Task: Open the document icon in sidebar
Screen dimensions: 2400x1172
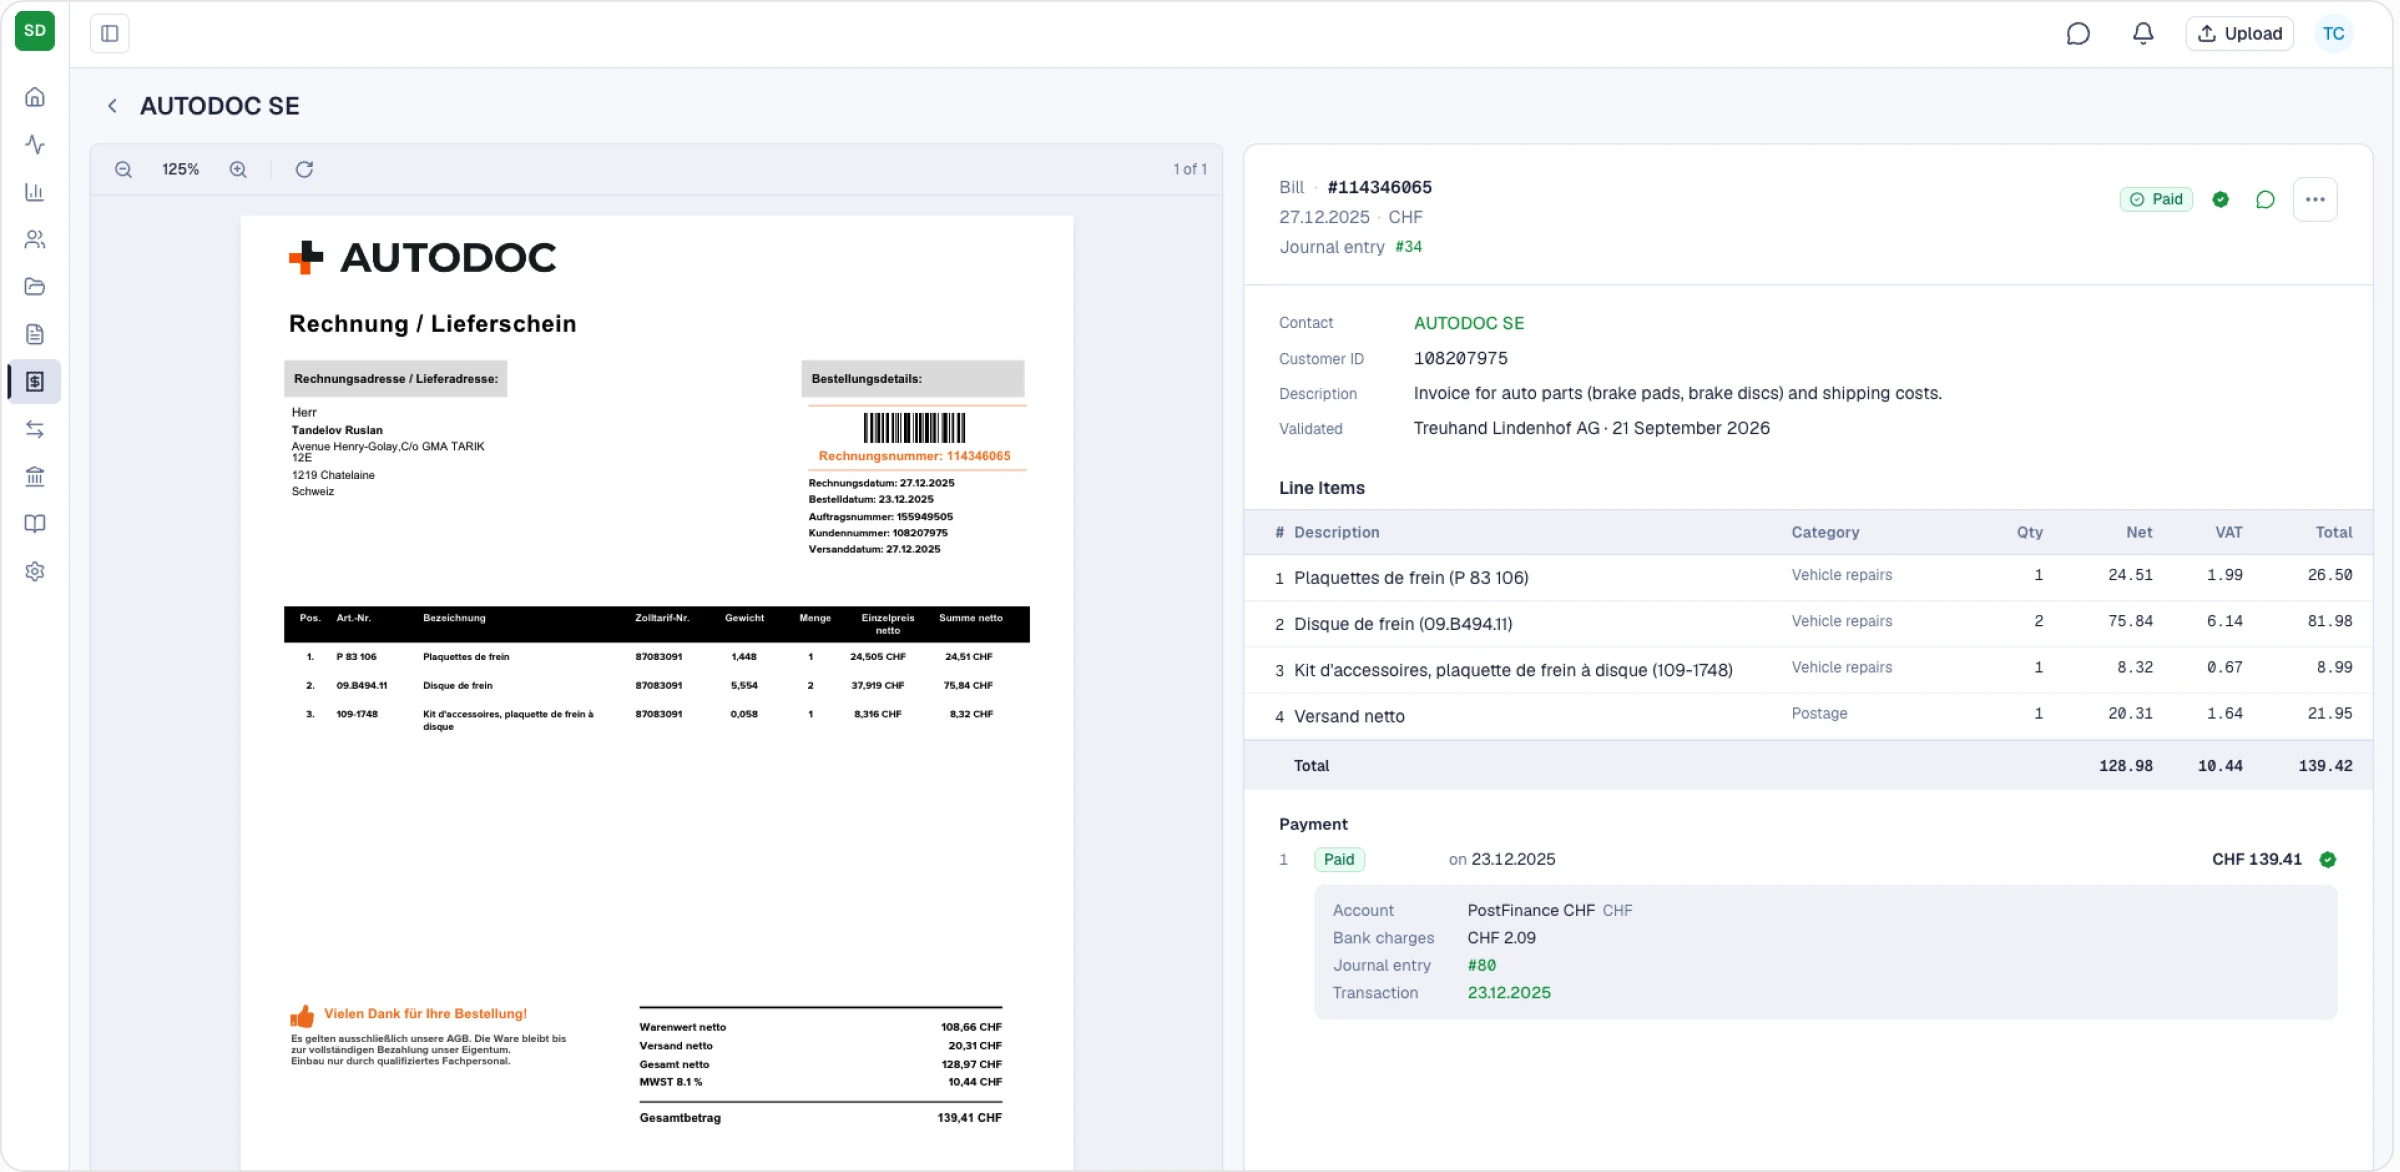Action: pyautogui.click(x=35, y=334)
